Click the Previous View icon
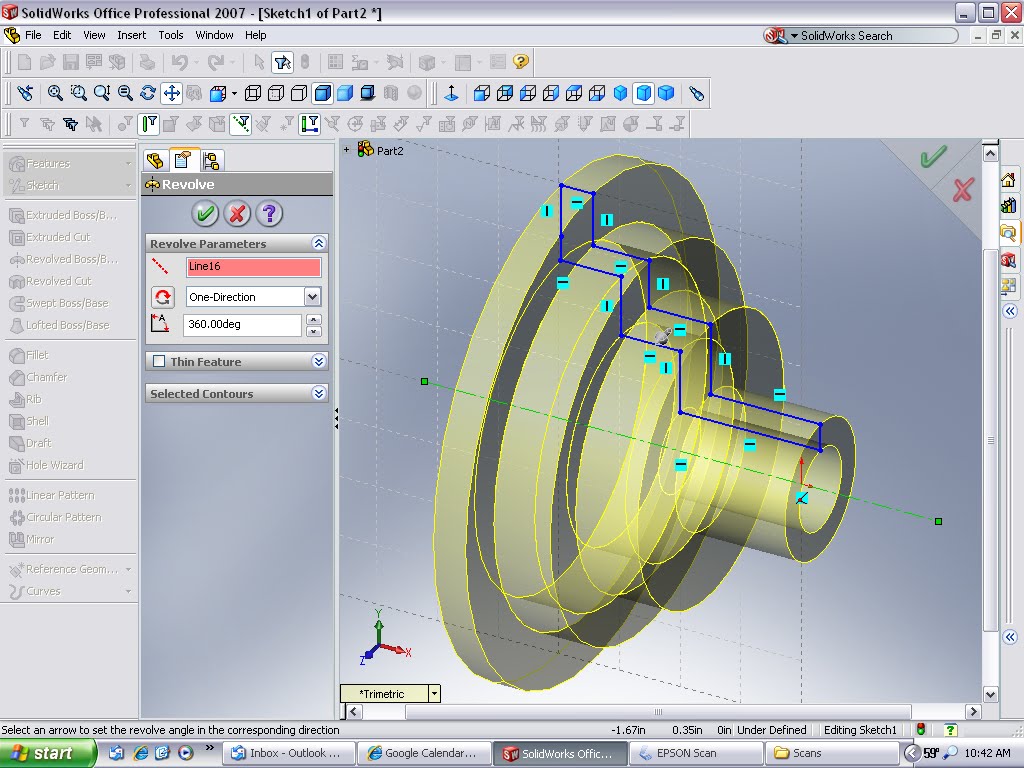 point(25,93)
